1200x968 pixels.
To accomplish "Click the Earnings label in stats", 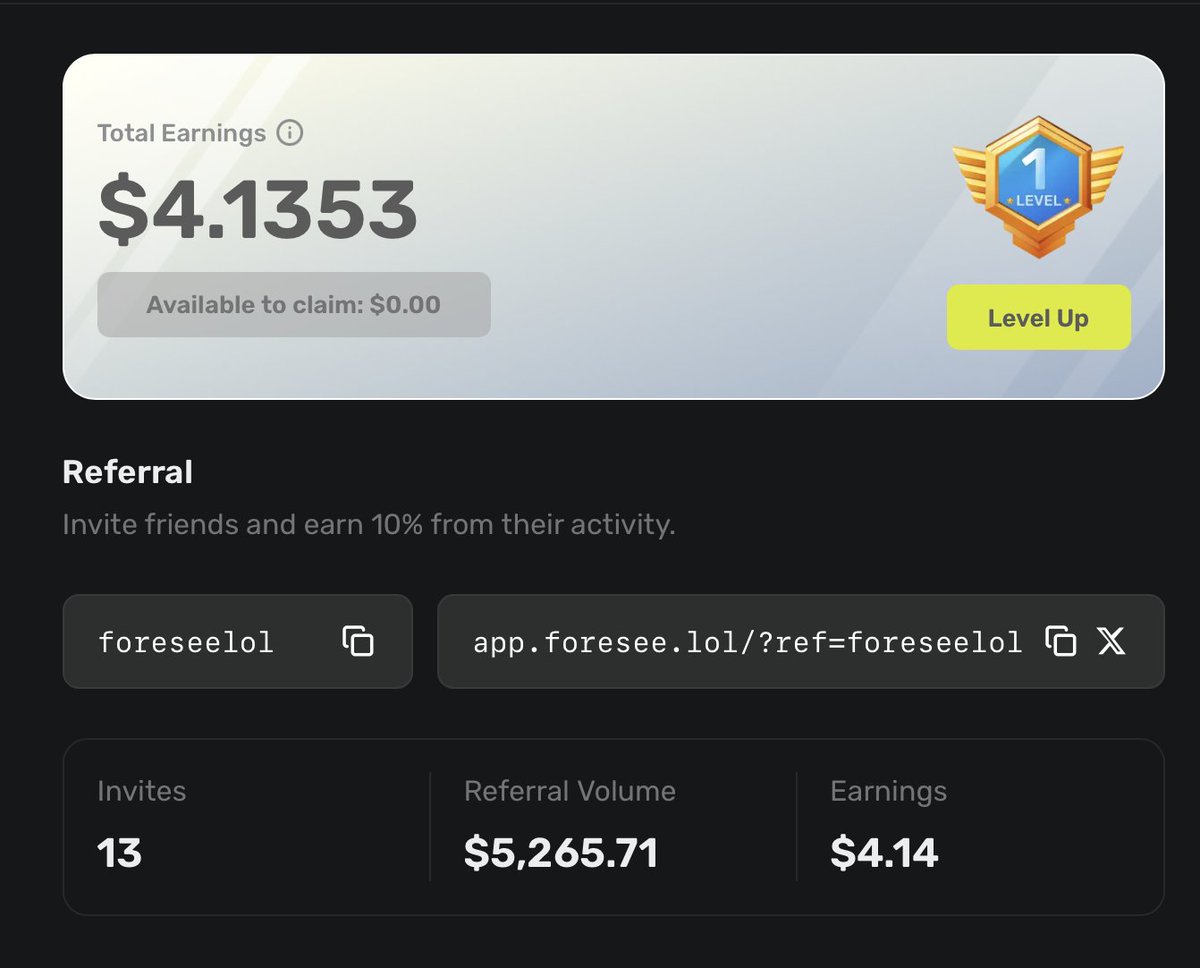I will [x=888, y=792].
